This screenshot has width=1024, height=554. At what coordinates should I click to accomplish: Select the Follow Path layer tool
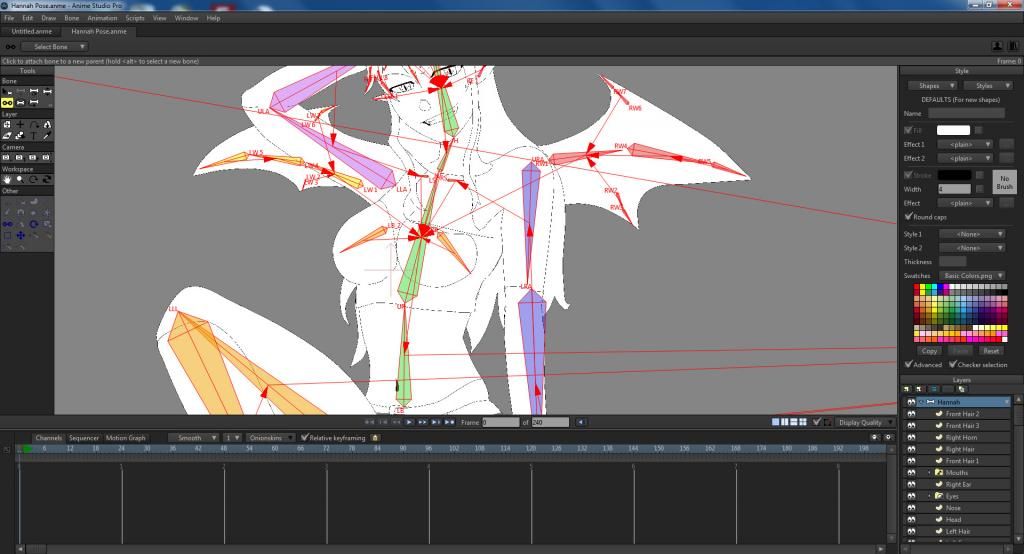pos(34,124)
